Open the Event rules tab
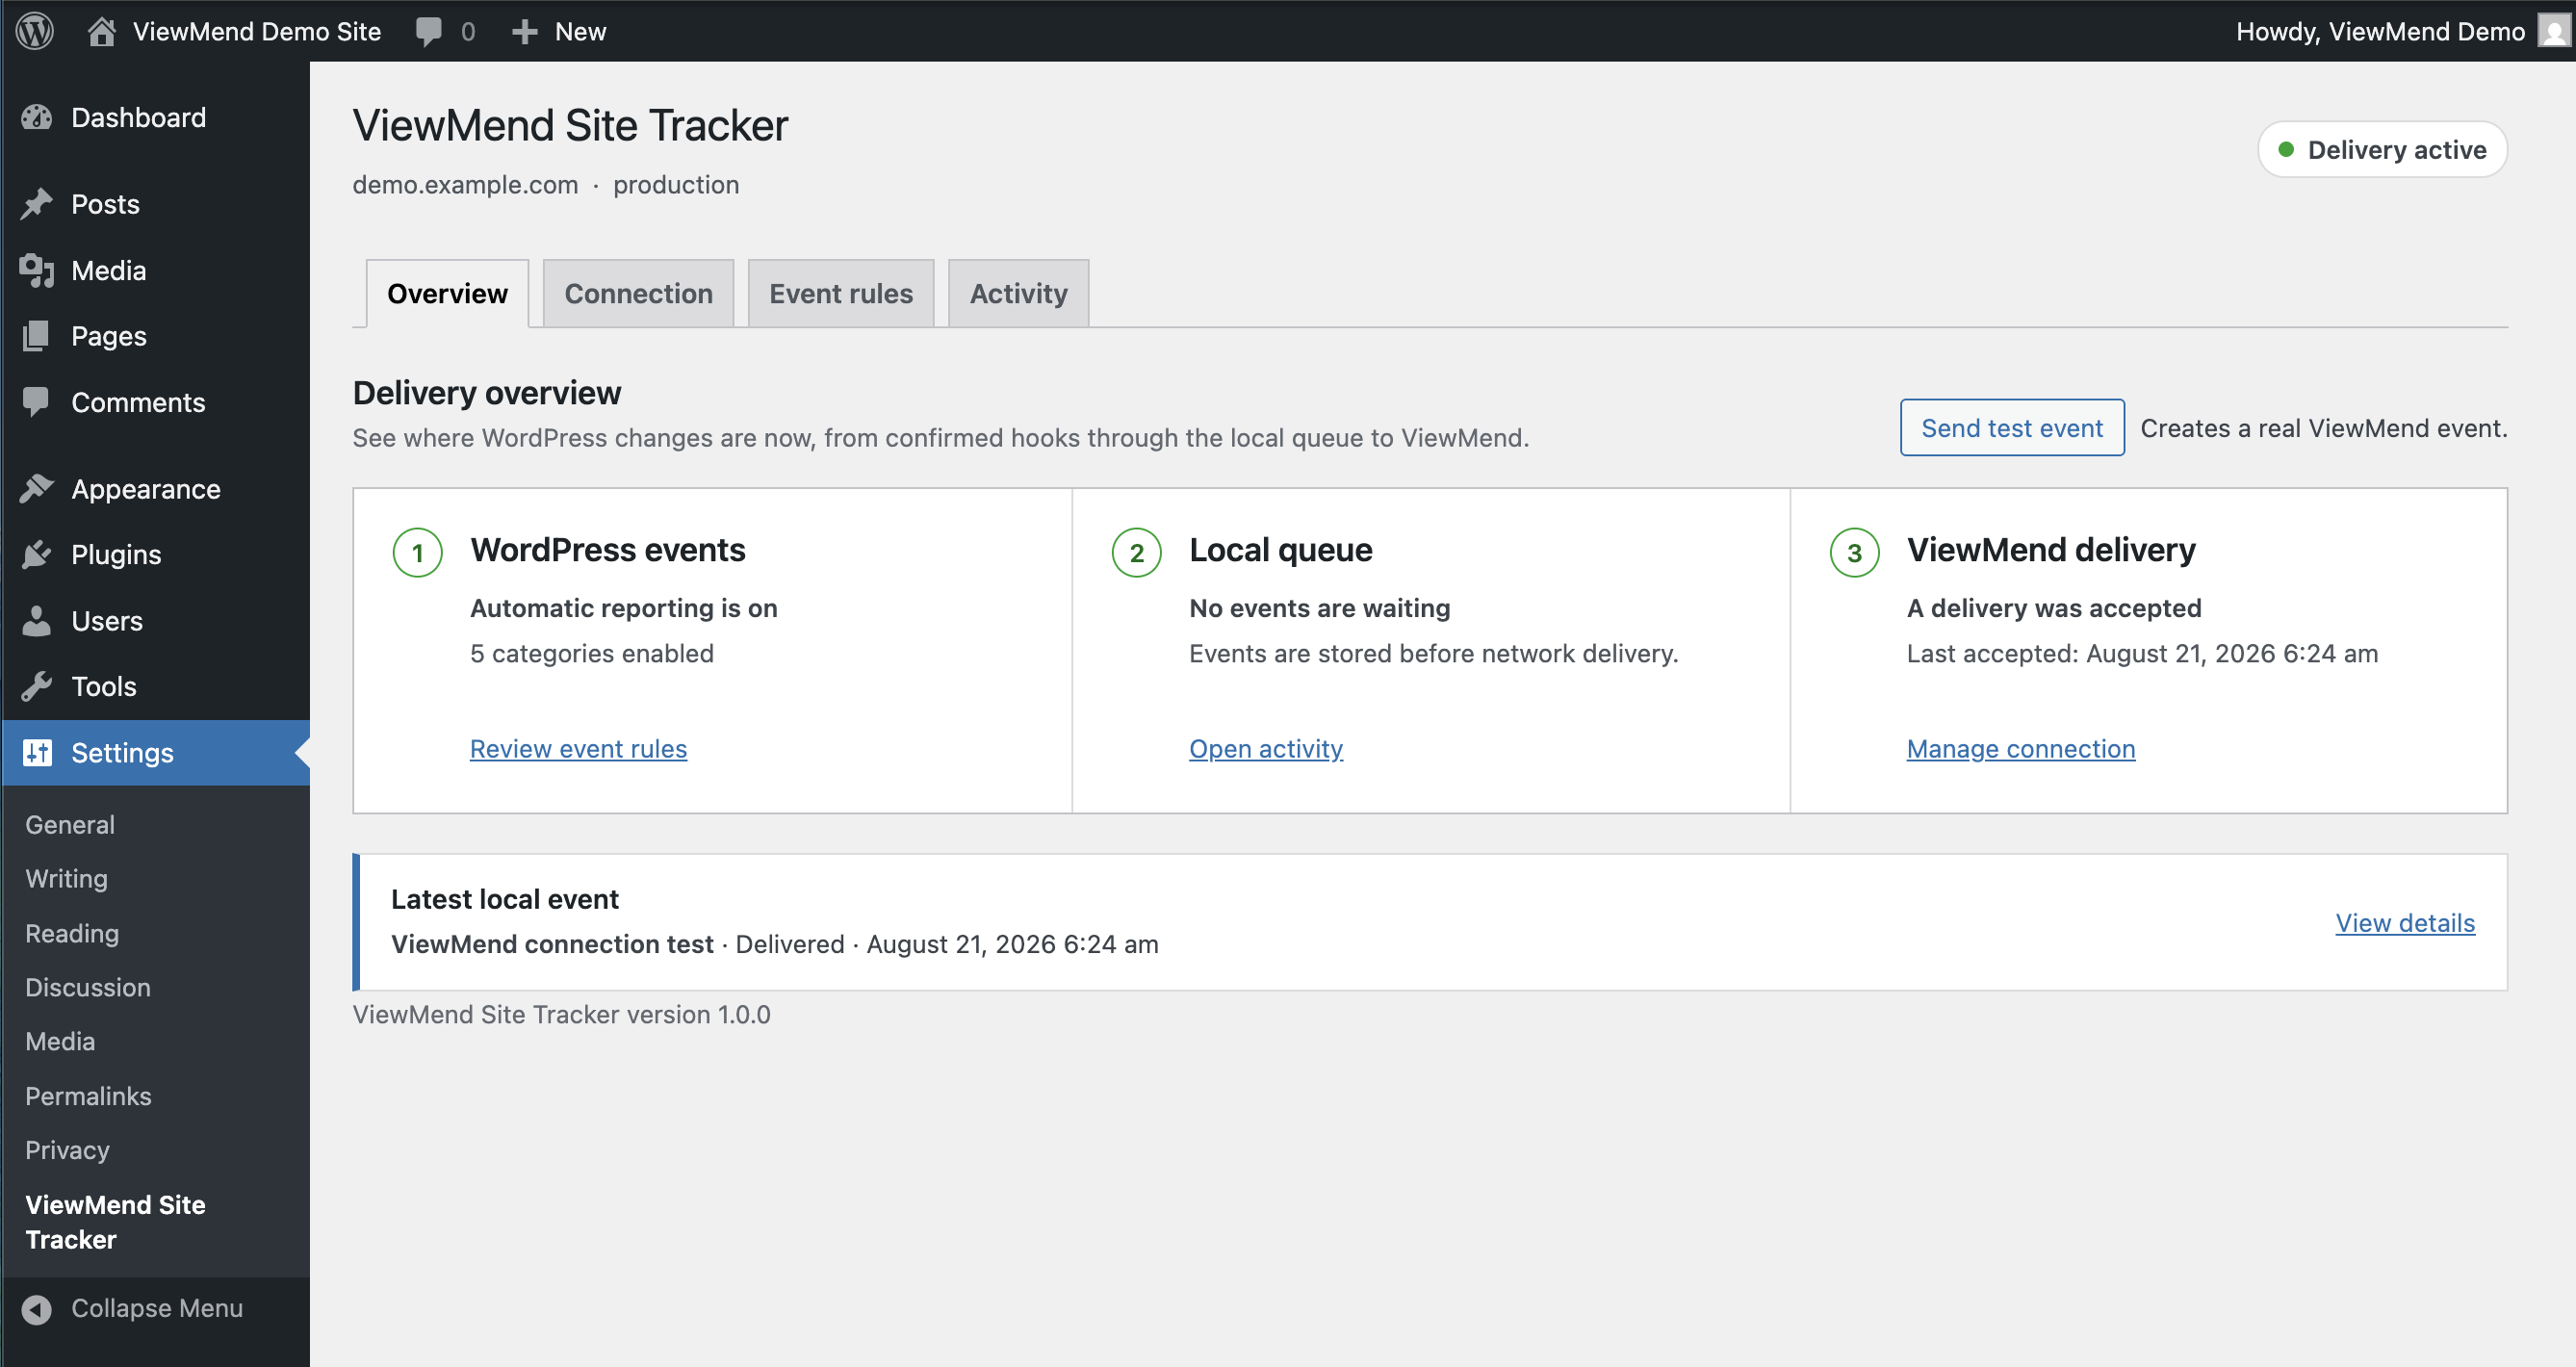Viewport: 2576px width, 1367px height. 841,293
